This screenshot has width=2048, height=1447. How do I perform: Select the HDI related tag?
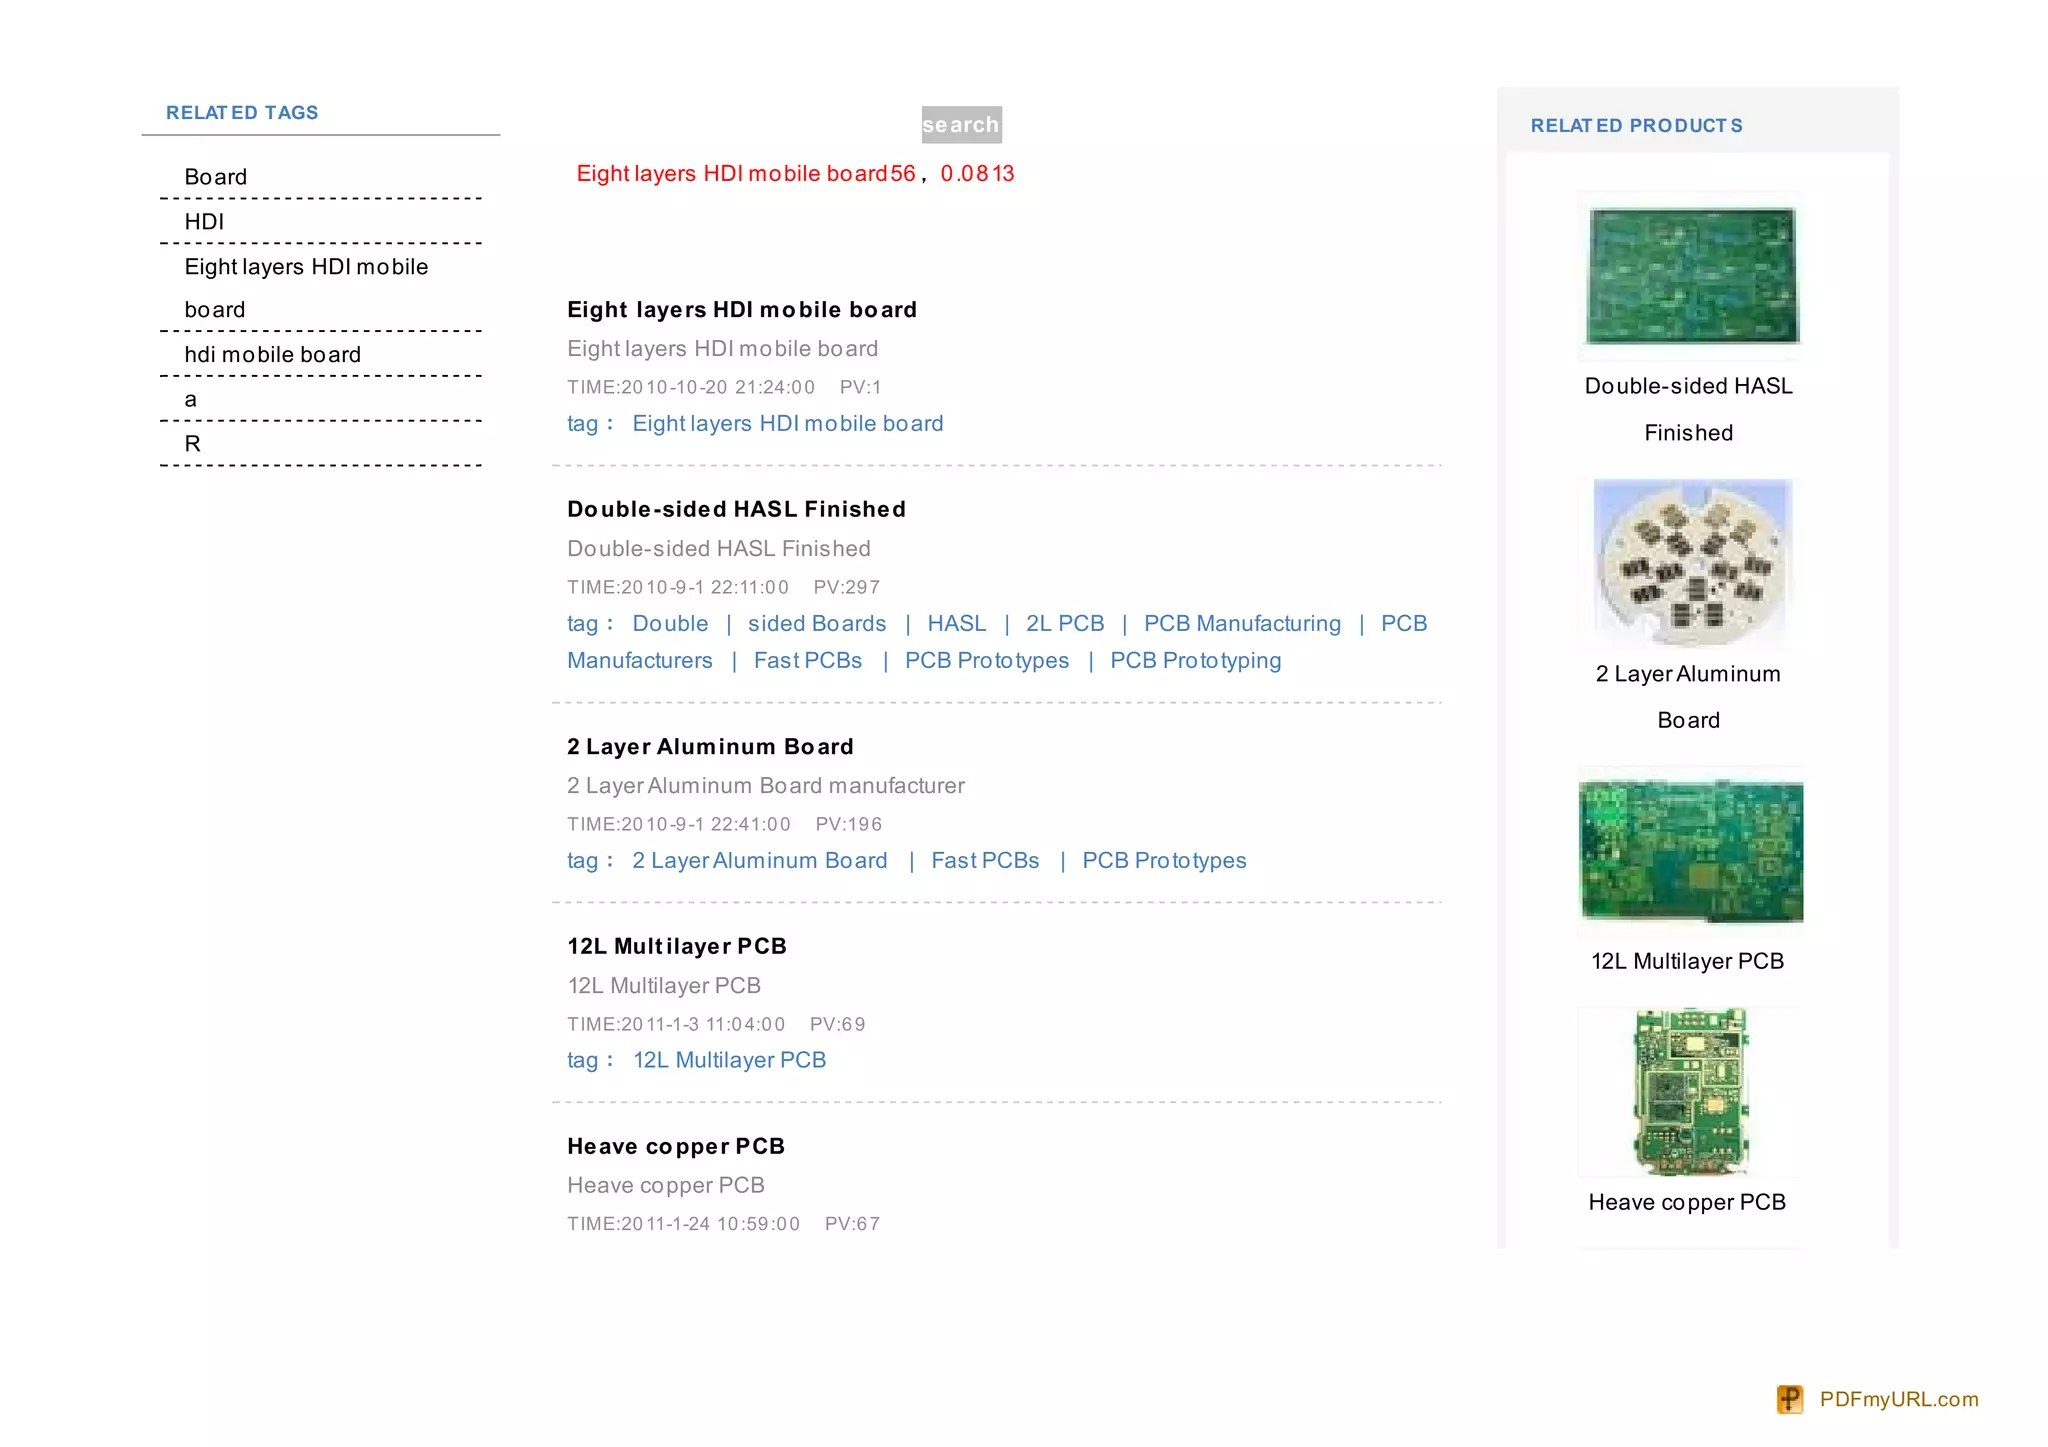[204, 222]
